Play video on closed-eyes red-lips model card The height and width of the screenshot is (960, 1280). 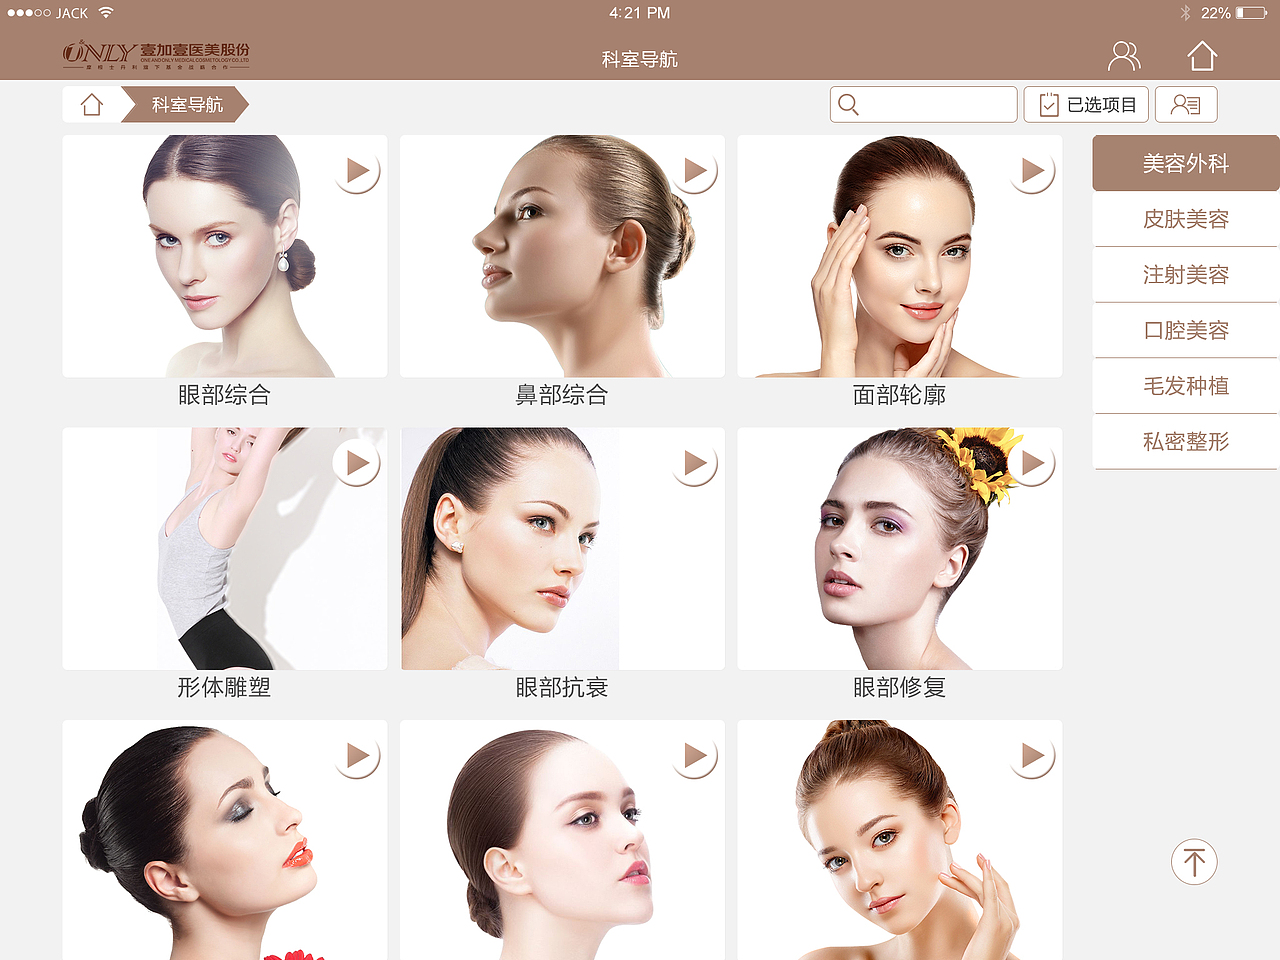click(357, 757)
